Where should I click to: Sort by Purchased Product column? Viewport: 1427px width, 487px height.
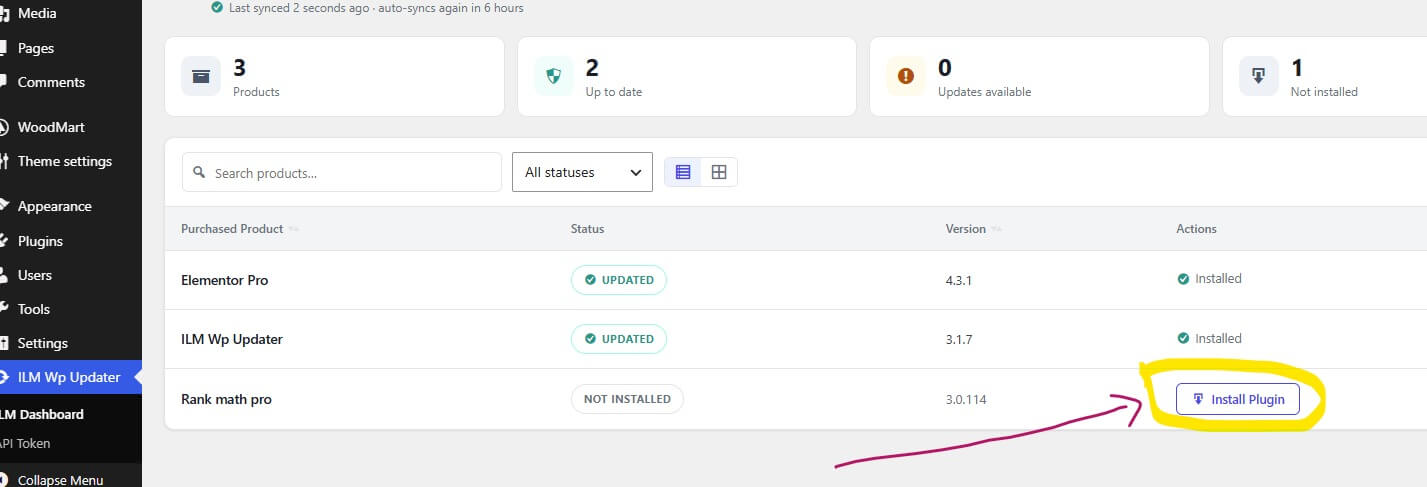click(239, 229)
